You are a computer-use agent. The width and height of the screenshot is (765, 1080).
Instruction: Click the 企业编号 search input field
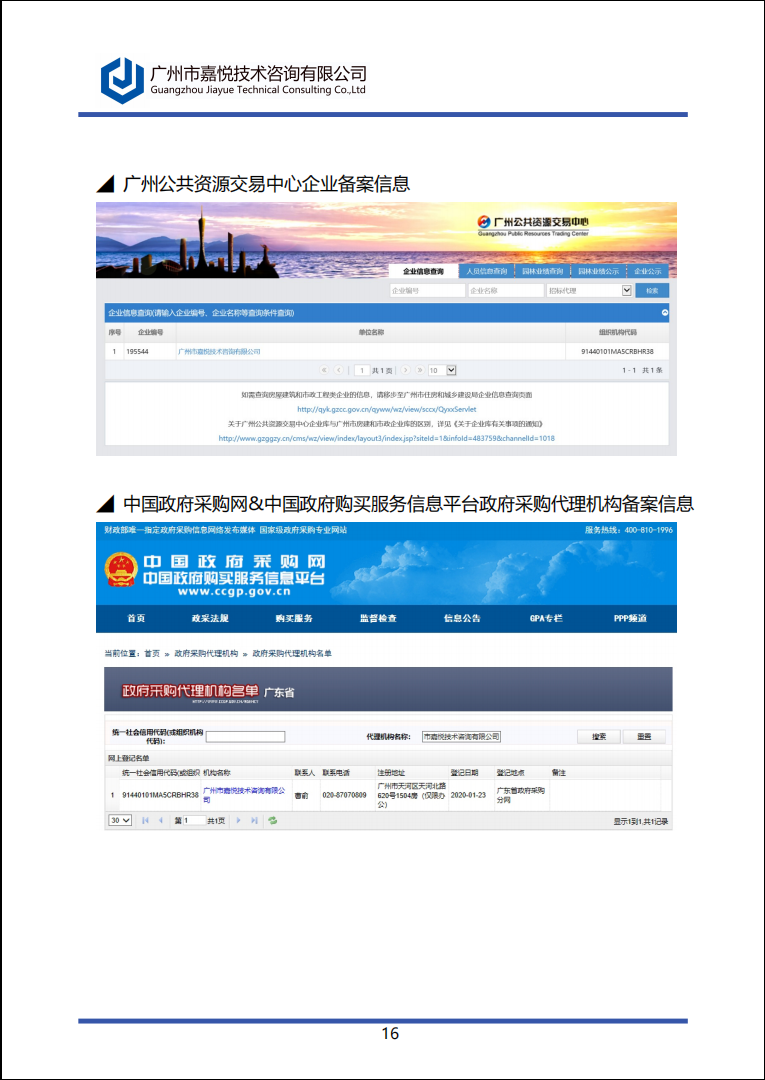428,291
